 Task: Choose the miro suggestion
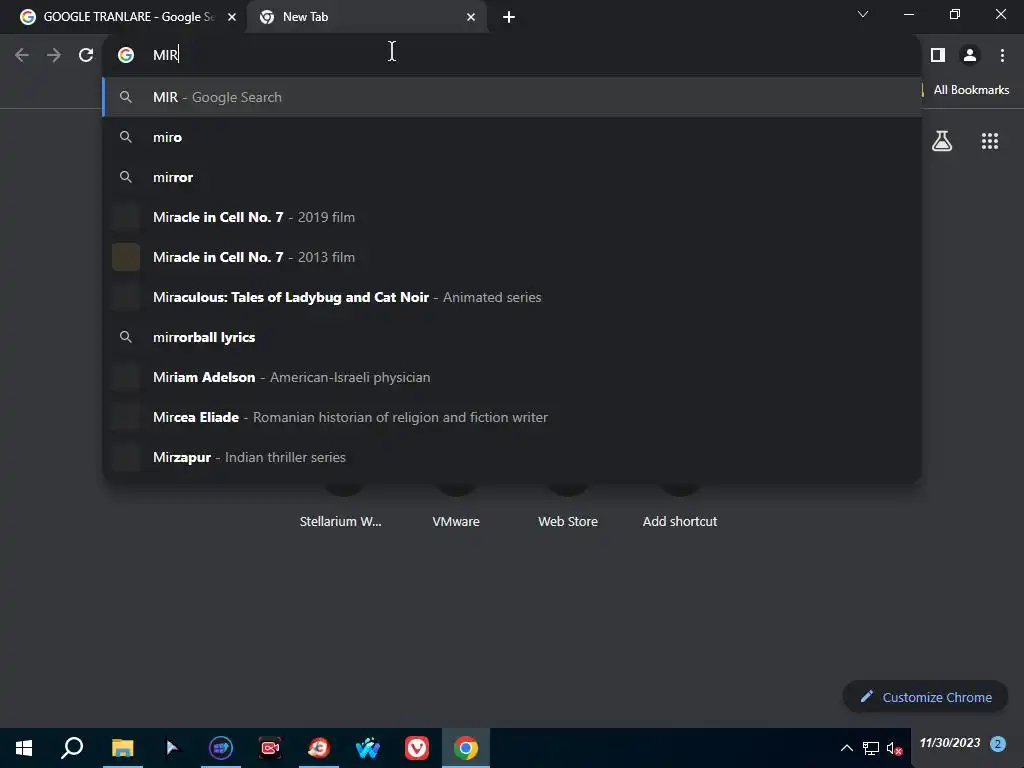pos(512,137)
